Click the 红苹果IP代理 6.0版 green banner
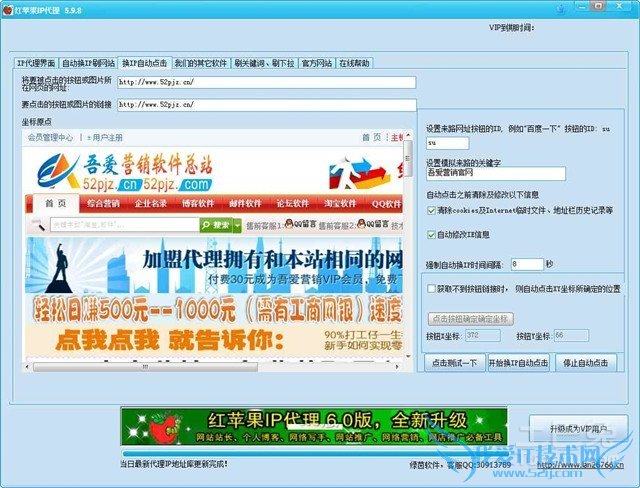 314,426
